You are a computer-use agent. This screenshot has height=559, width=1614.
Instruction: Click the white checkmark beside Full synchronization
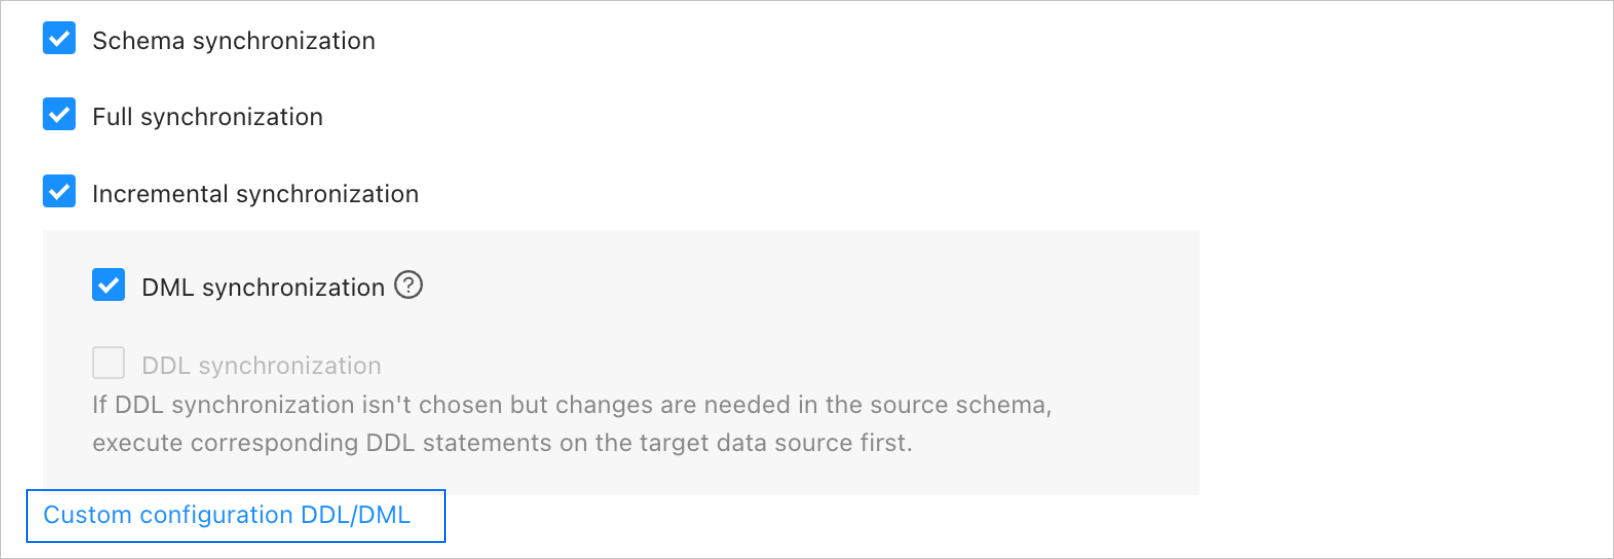[59, 115]
